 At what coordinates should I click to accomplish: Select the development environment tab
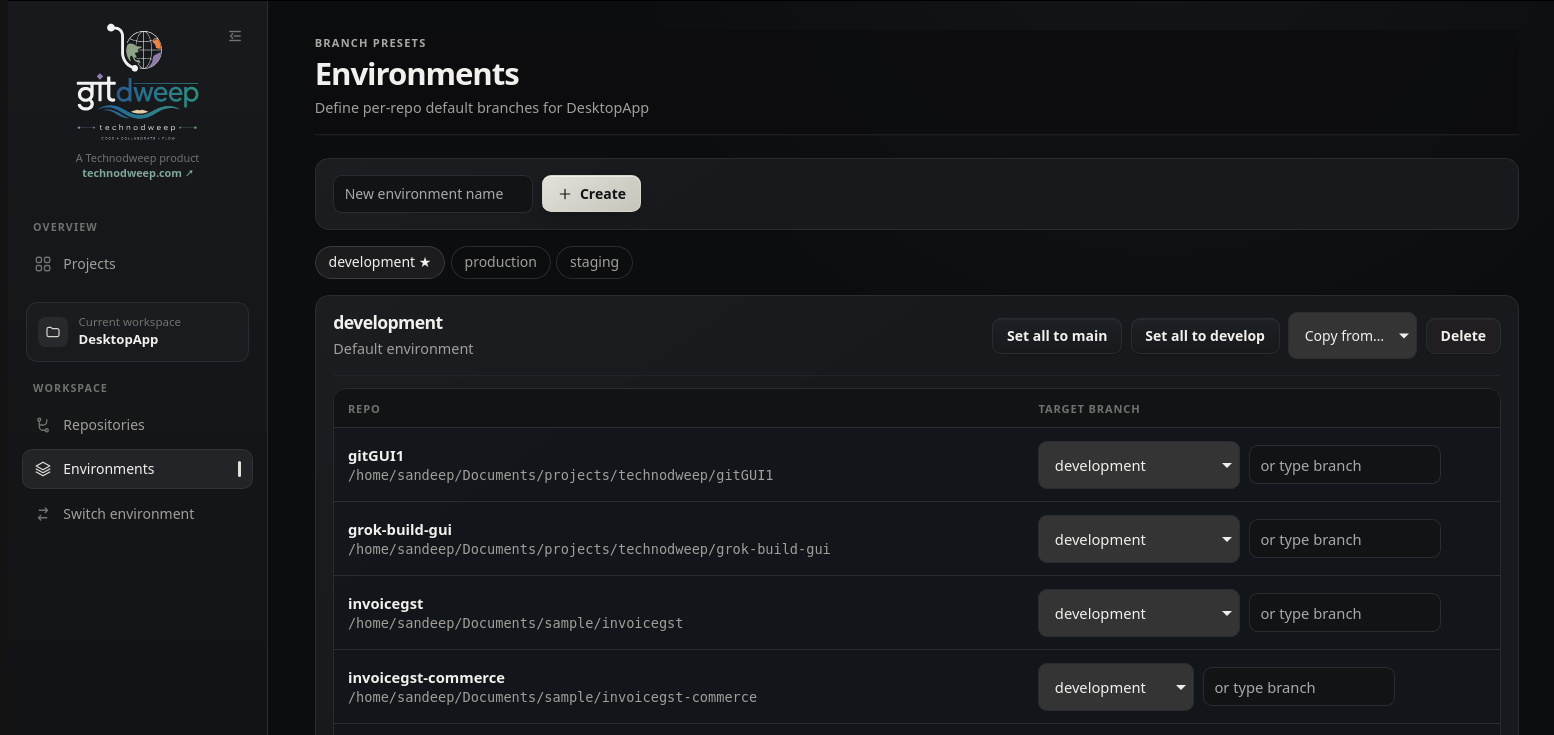point(380,262)
